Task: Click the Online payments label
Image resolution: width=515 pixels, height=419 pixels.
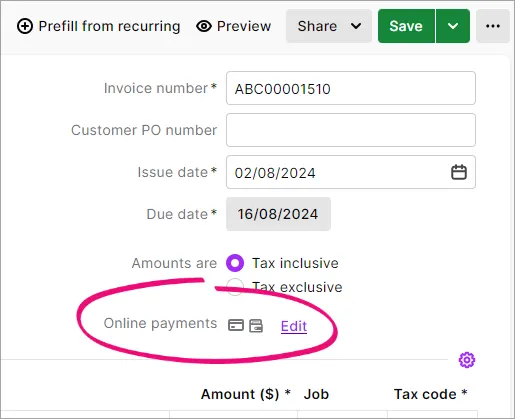Action: click(x=160, y=323)
